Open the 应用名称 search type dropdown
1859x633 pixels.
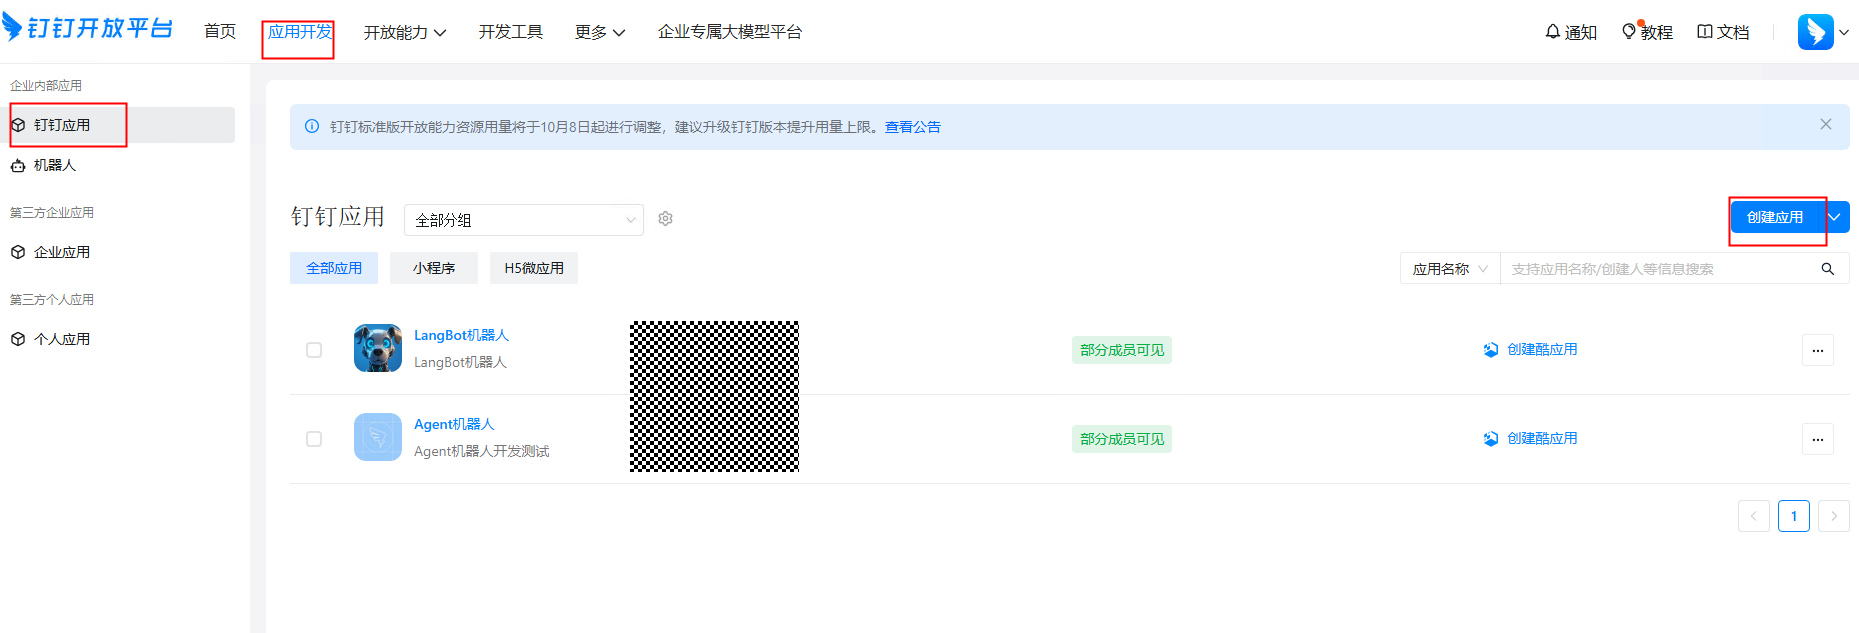pyautogui.click(x=1450, y=269)
